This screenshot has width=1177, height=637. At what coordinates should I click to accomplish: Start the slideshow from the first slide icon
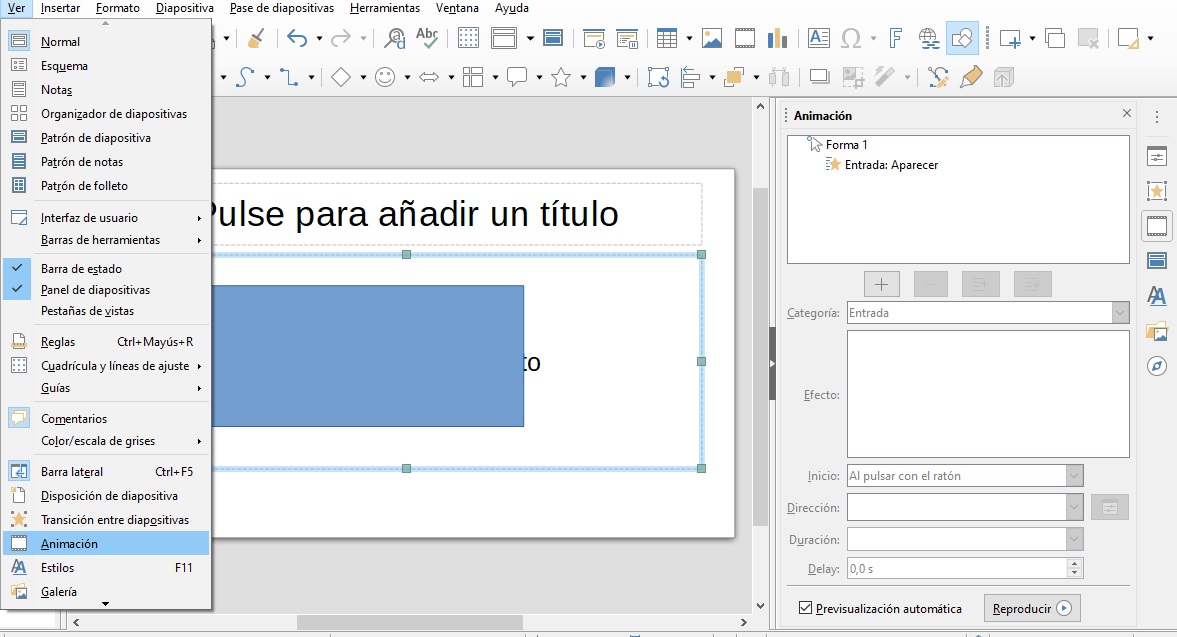(x=595, y=38)
